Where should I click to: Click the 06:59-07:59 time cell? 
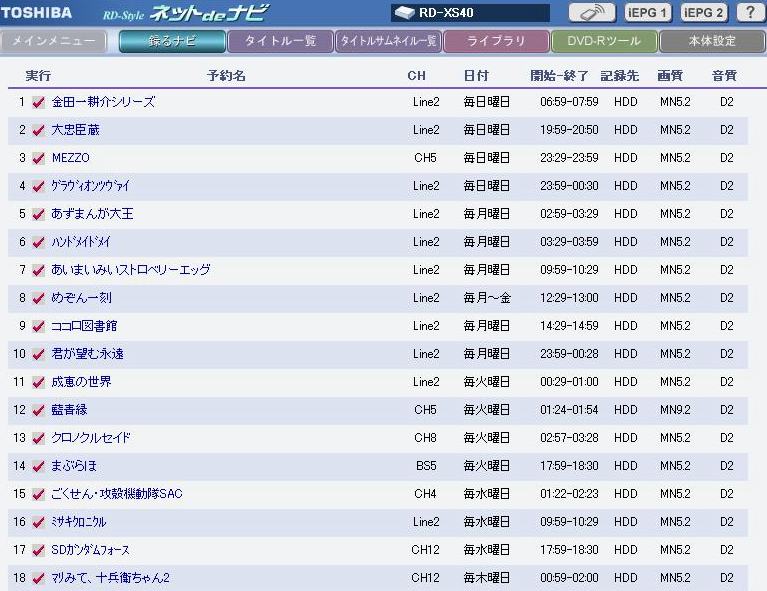point(569,102)
